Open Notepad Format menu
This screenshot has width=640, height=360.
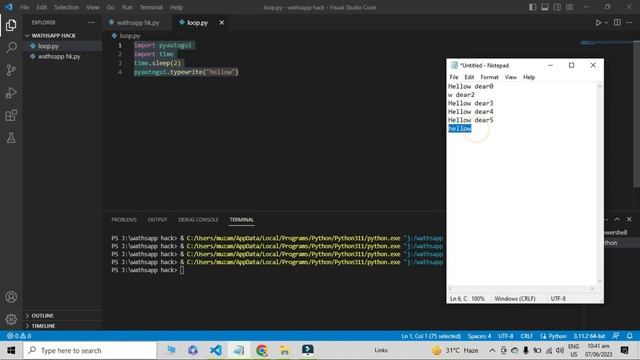point(489,77)
